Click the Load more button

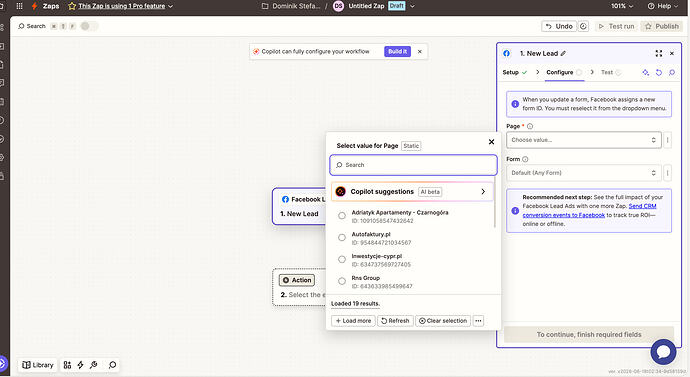(353, 321)
